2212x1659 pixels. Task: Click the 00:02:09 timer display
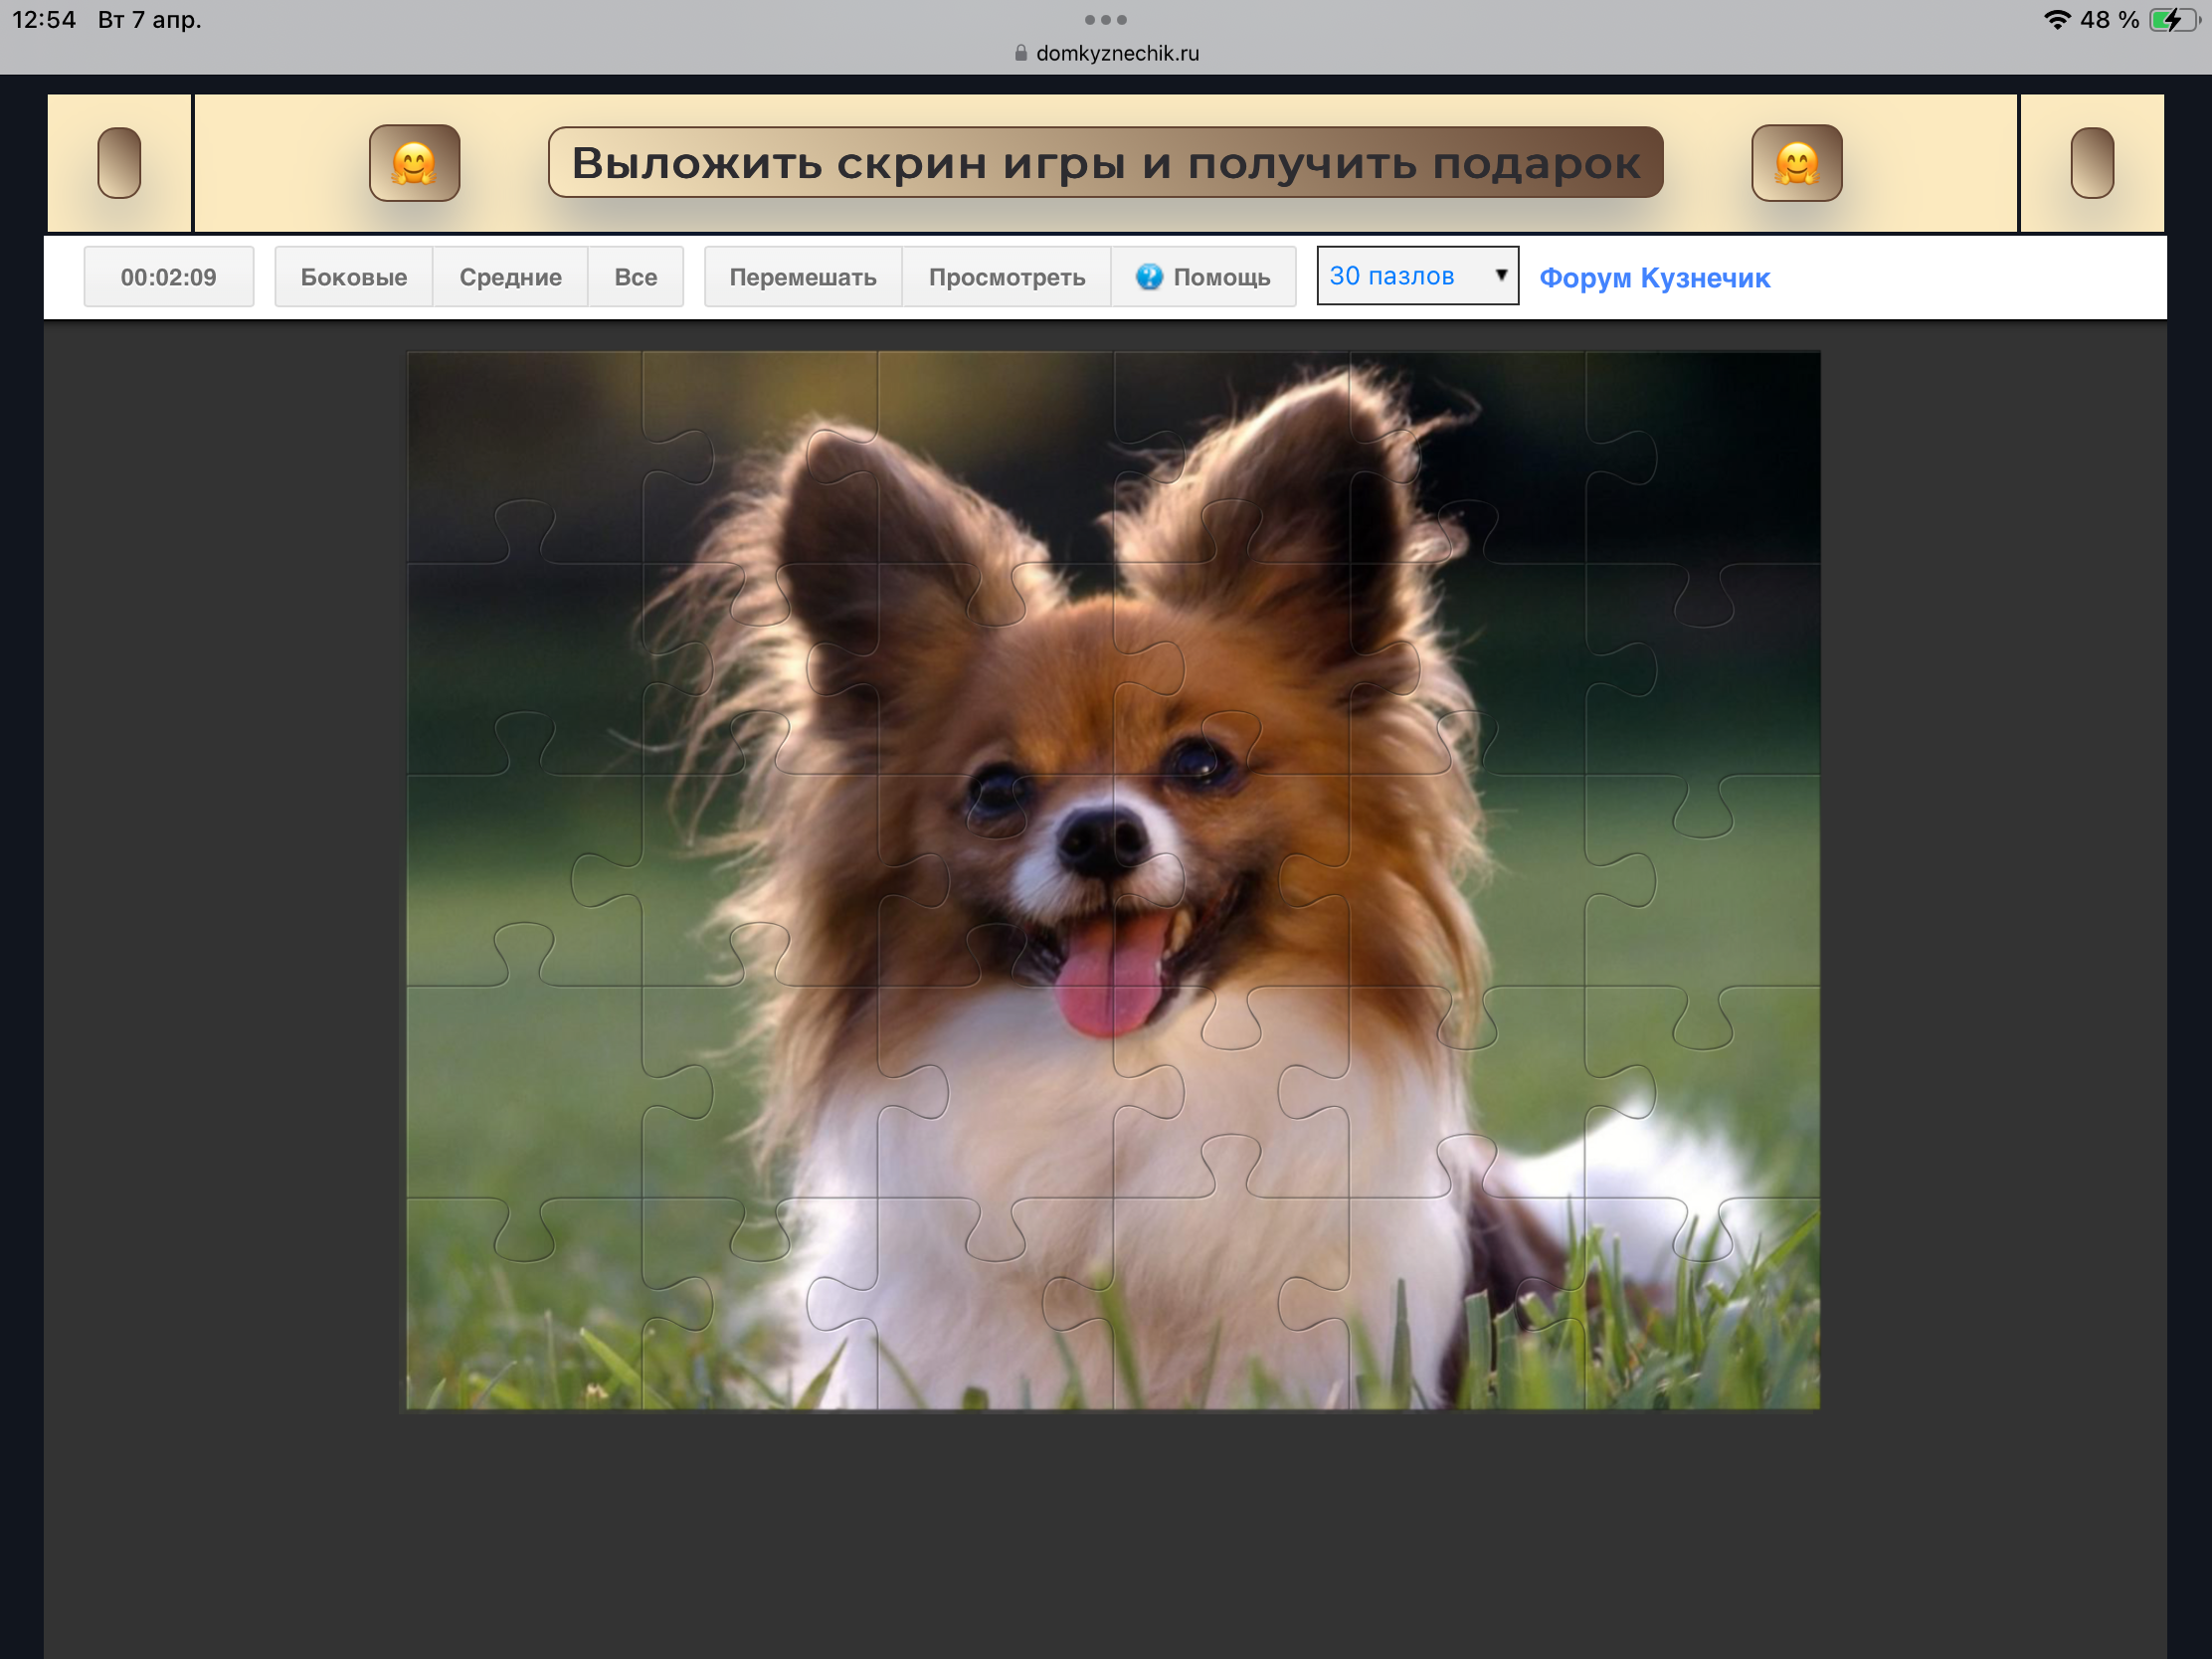[x=168, y=277]
